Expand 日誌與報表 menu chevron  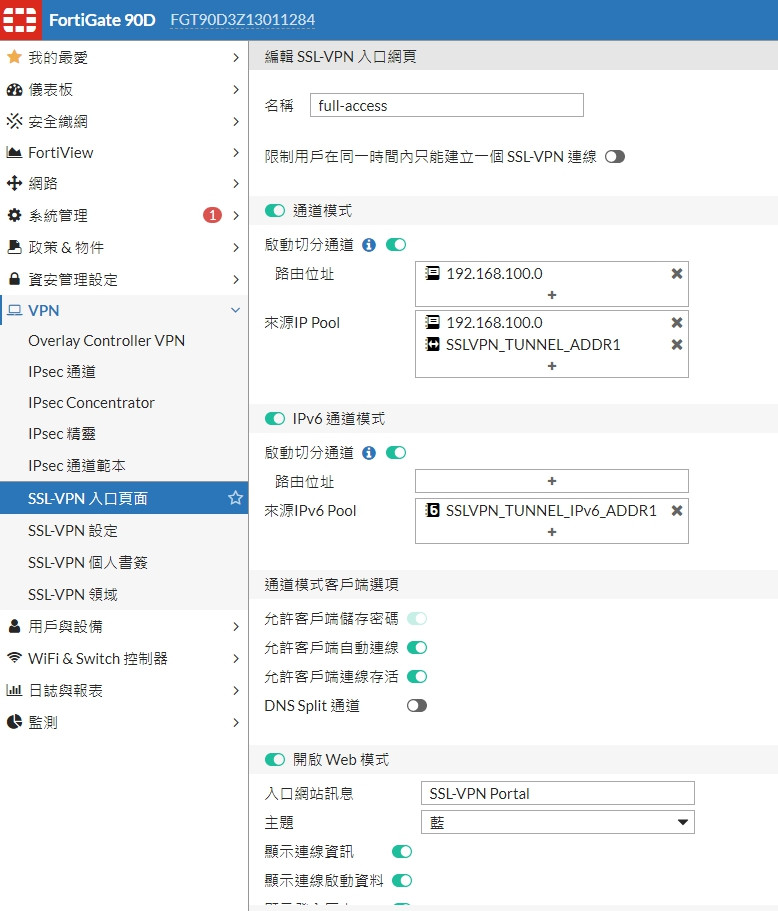point(235,690)
